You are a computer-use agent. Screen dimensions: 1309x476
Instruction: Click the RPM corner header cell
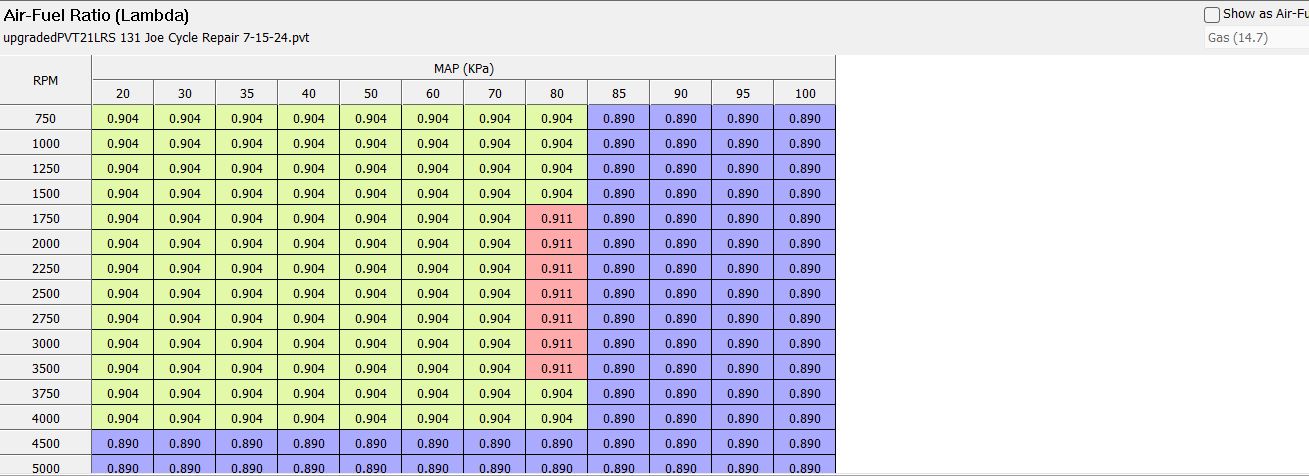46,80
